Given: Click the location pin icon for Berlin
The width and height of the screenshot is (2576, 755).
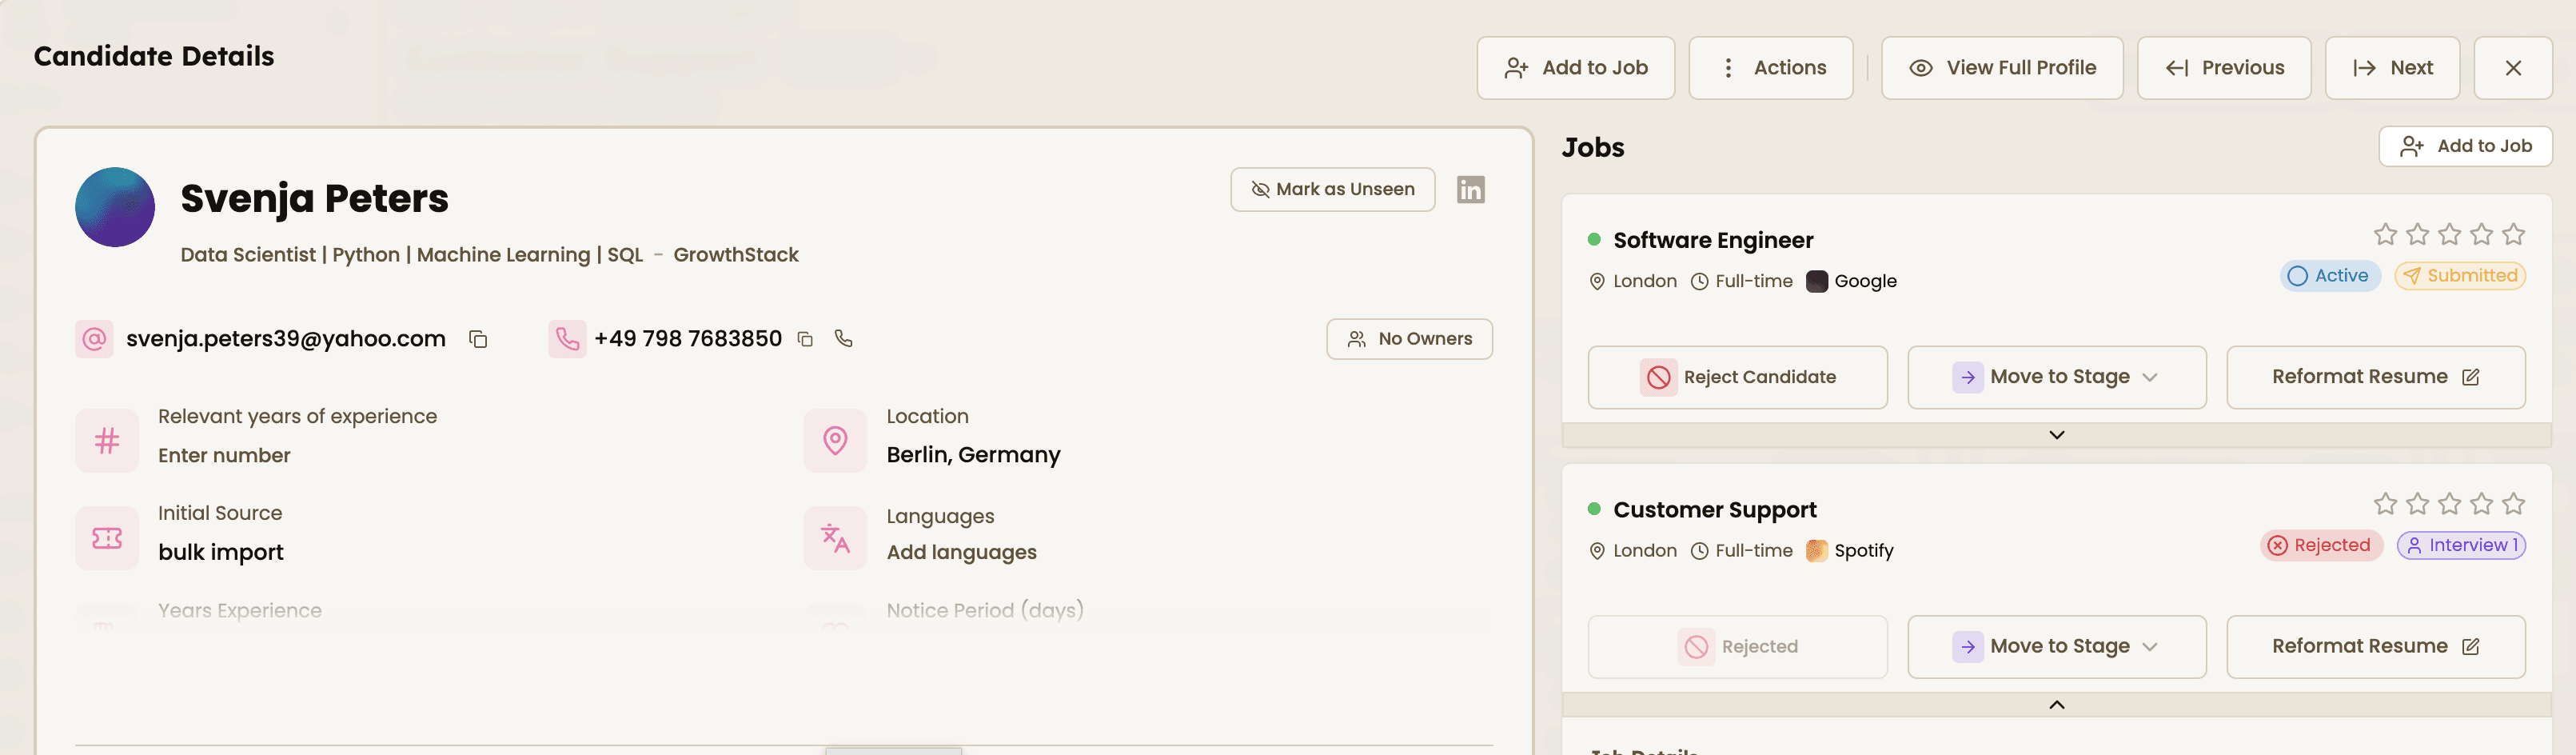Looking at the screenshot, I should tap(835, 440).
